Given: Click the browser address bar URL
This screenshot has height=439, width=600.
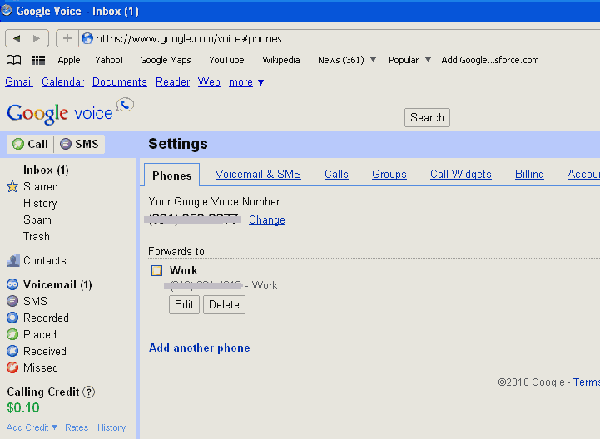Looking at the screenshot, I should click(x=189, y=39).
